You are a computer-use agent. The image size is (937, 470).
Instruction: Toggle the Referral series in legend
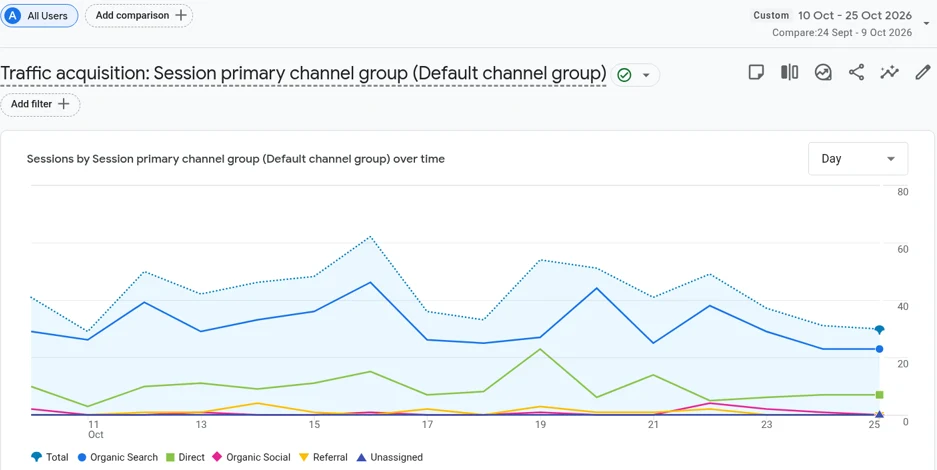(x=323, y=457)
